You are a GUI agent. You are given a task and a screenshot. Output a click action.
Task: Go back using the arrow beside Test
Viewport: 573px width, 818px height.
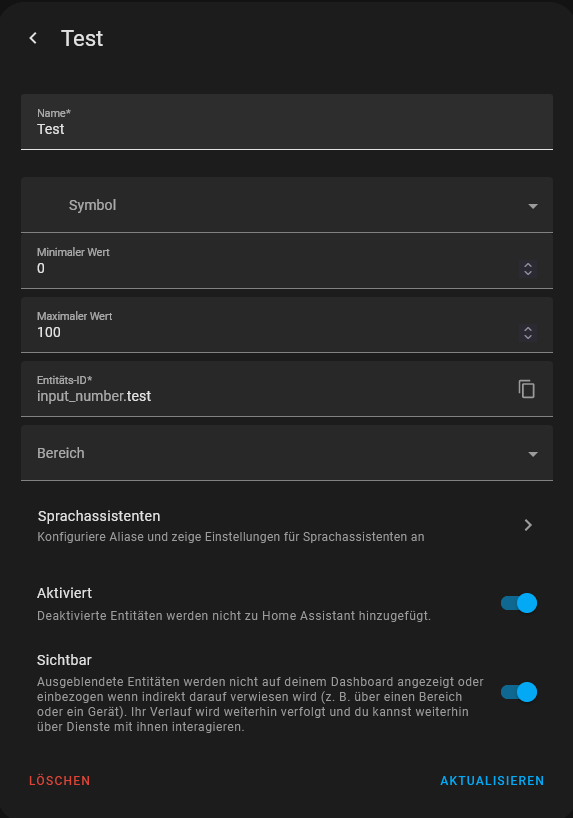tap(33, 38)
